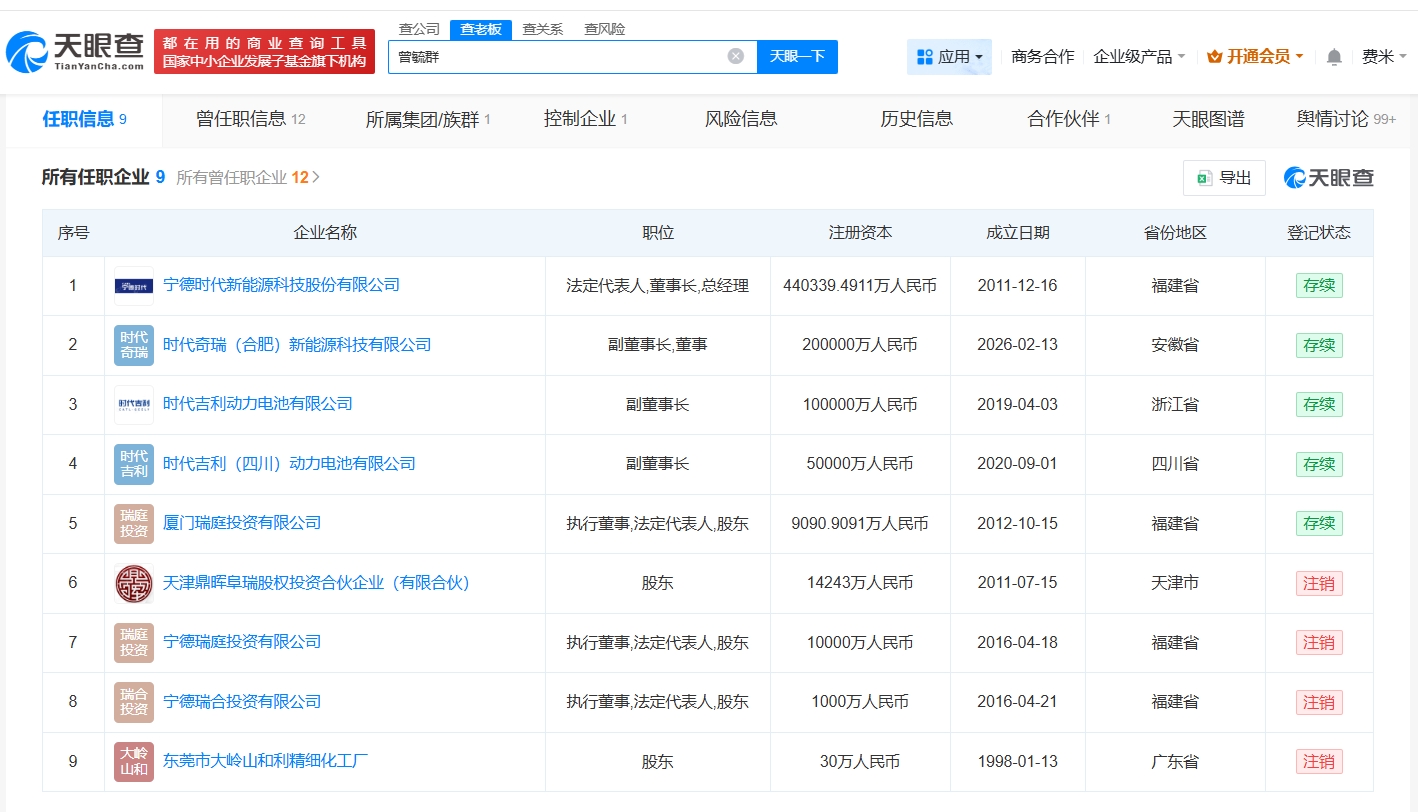Click the 登记状态 column header
The width and height of the screenshot is (1418, 812).
(1318, 233)
